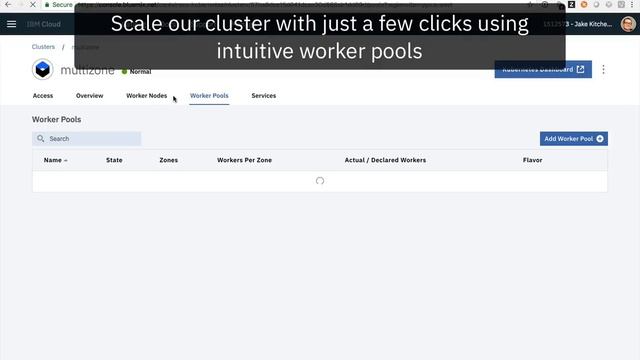Click the Z extension icon in browser toolbar

(571, 4)
